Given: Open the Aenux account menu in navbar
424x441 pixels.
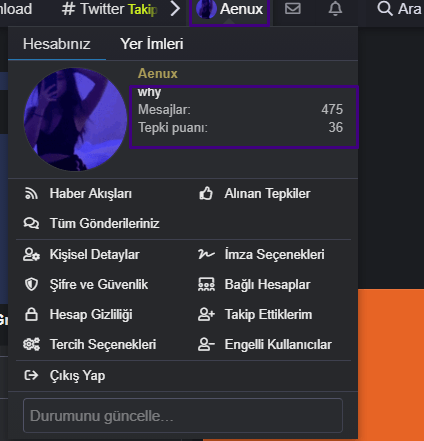Looking at the screenshot, I should [229, 9].
